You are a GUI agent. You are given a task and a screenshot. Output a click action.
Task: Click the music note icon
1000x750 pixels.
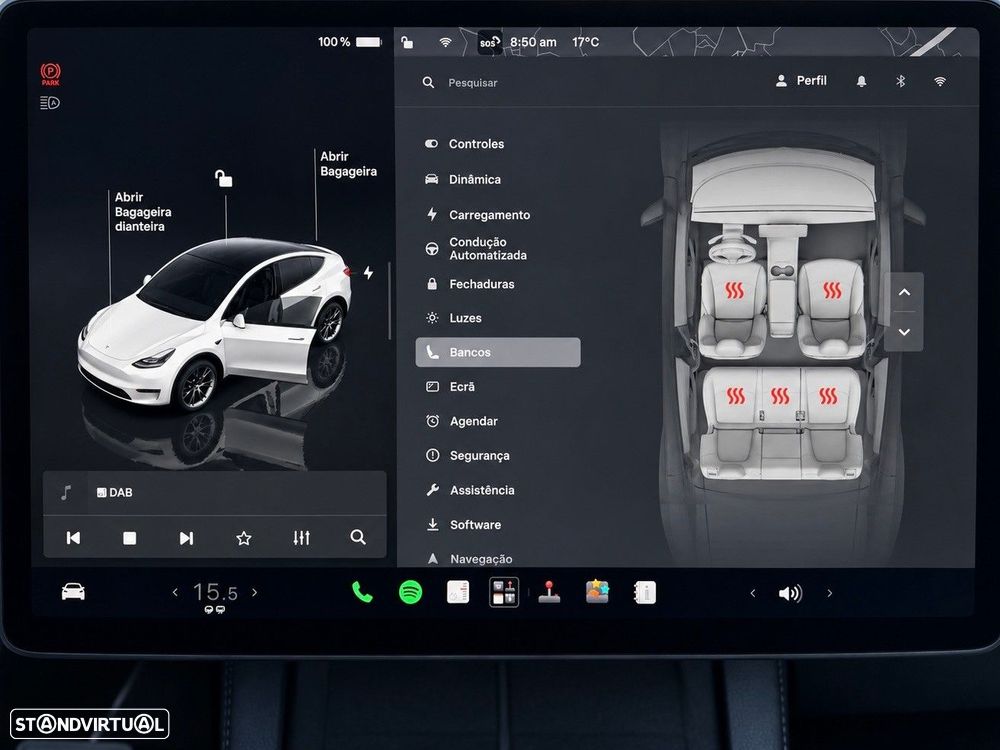pyautogui.click(x=66, y=492)
